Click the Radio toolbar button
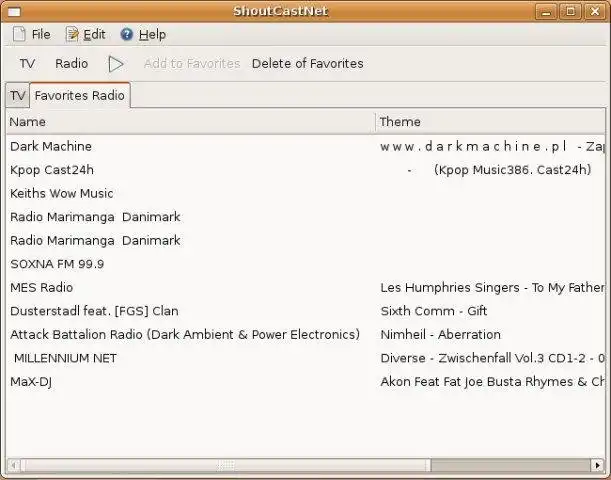The image size is (611, 480). coord(72,64)
